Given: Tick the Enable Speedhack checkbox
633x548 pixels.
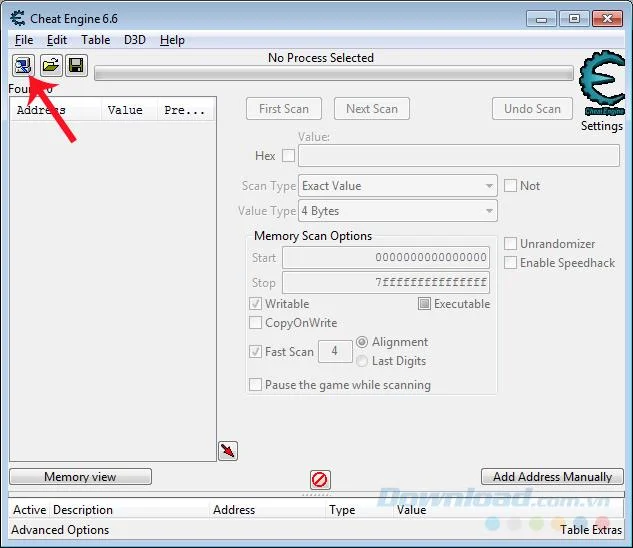Looking at the screenshot, I should pyautogui.click(x=510, y=263).
